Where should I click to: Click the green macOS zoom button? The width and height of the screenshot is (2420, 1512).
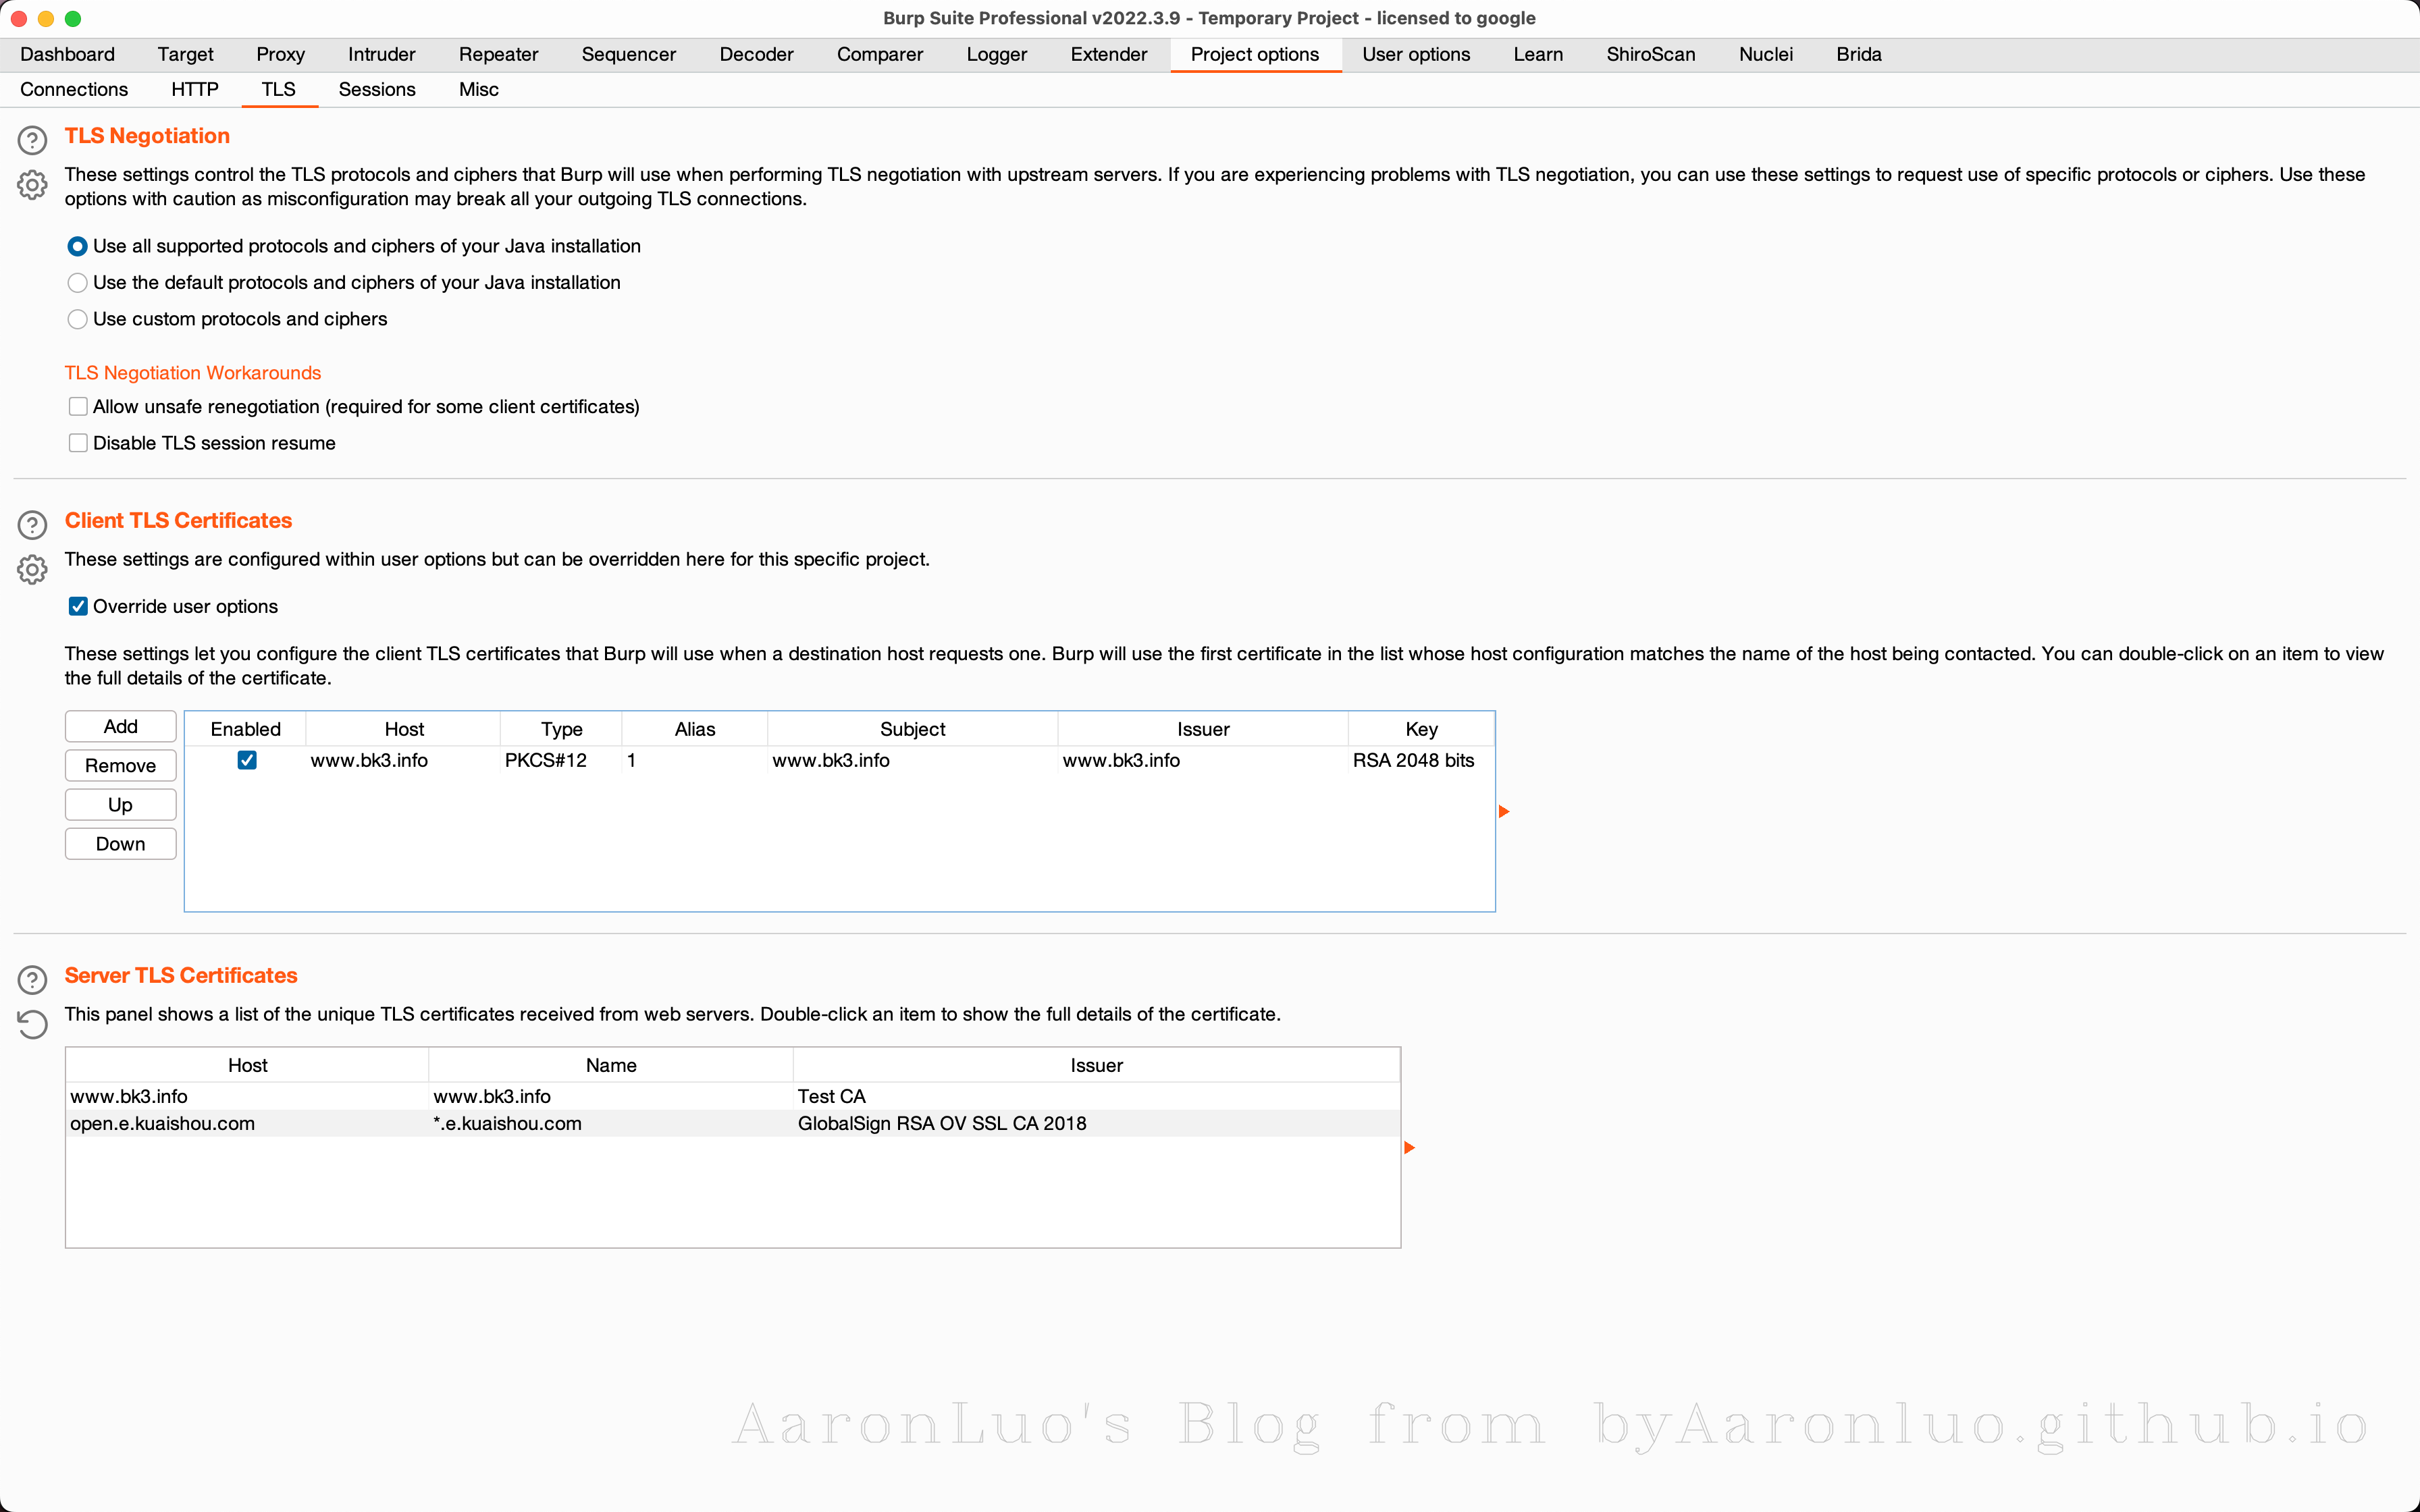click(72, 18)
